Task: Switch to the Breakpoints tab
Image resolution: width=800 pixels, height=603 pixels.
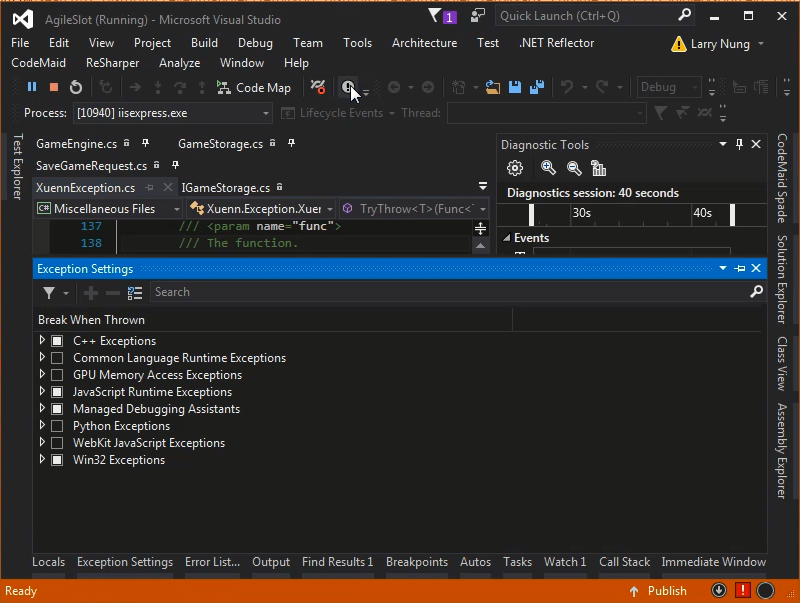Action: pyautogui.click(x=417, y=562)
